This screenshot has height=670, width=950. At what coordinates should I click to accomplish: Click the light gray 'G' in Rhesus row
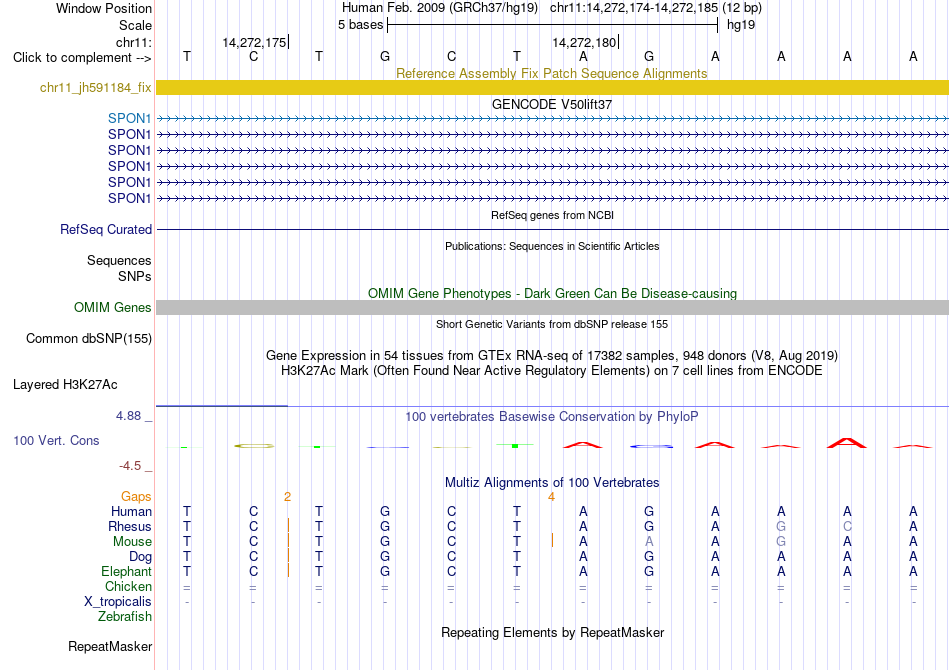(x=781, y=527)
